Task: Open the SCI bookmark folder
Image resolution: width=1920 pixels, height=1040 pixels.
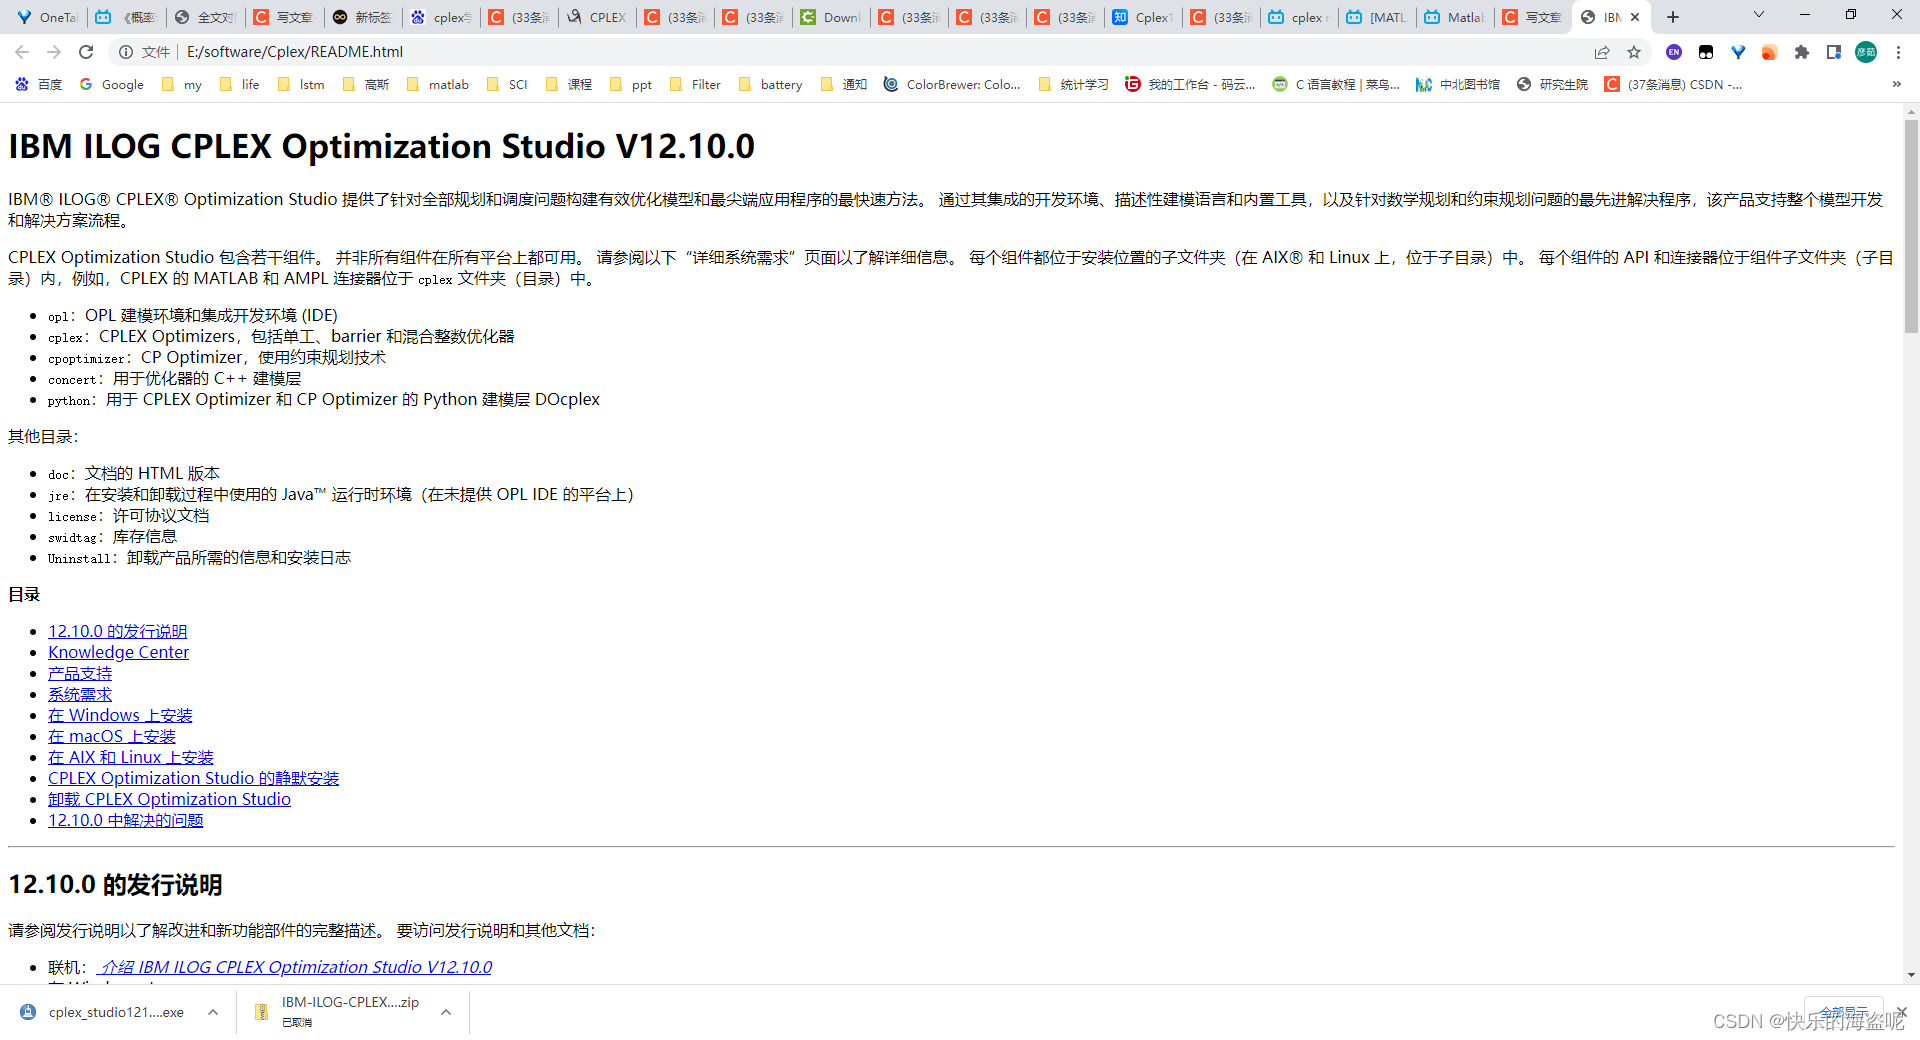Action: (507, 85)
